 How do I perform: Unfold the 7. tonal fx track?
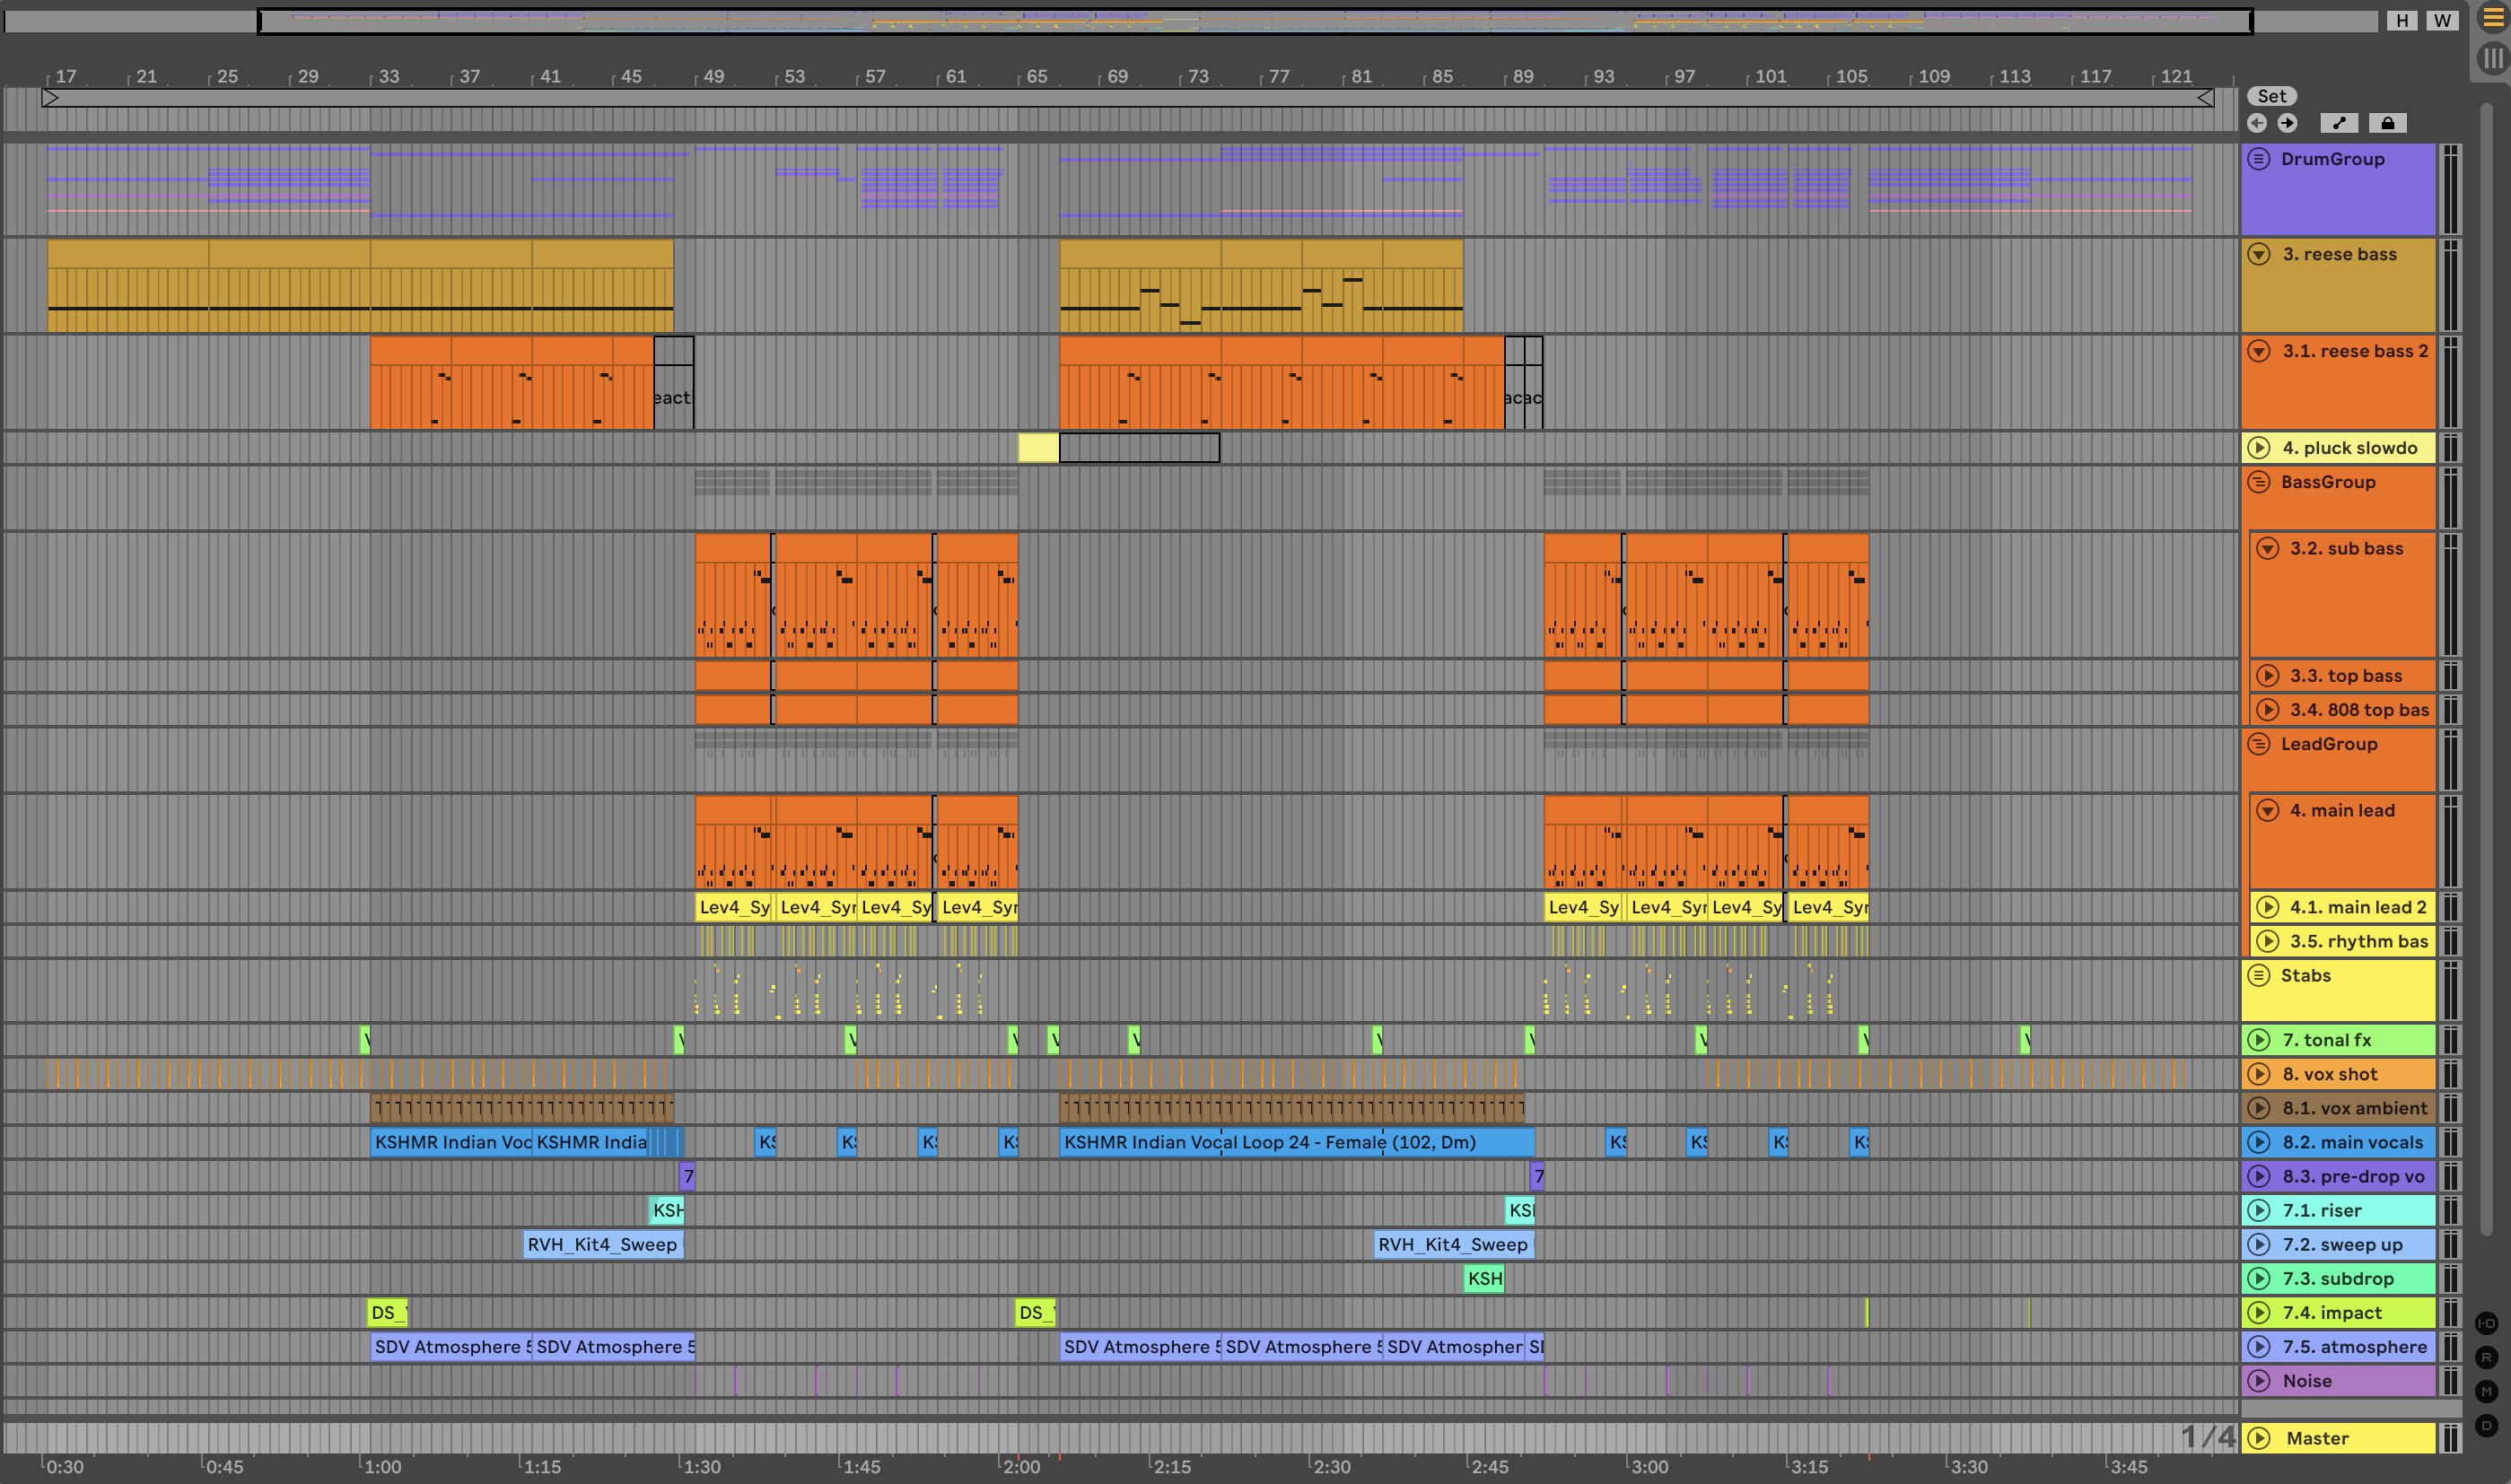pos(2258,1040)
